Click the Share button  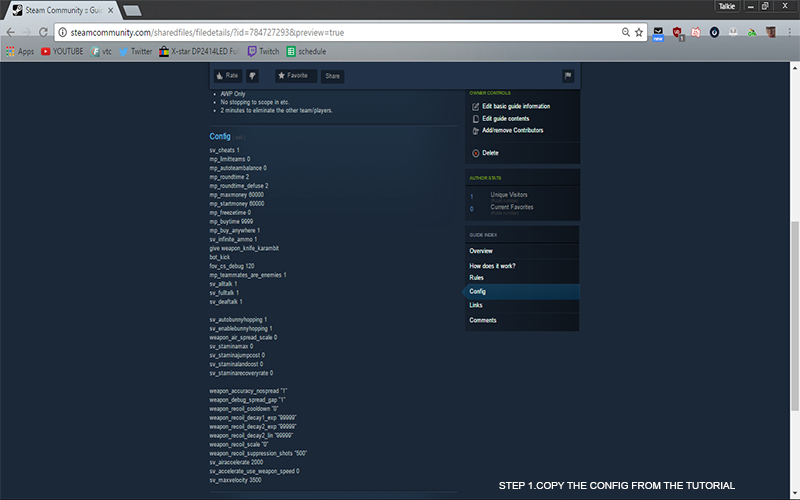coord(332,75)
